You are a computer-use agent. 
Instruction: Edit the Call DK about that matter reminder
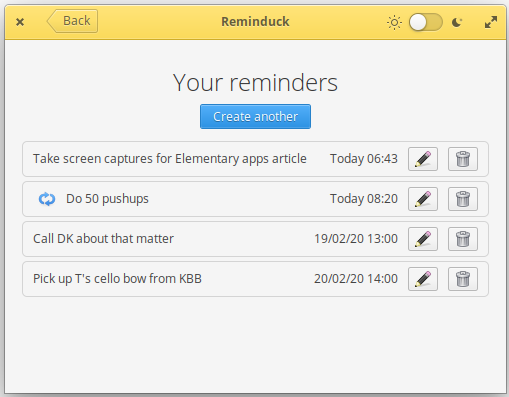(423, 239)
